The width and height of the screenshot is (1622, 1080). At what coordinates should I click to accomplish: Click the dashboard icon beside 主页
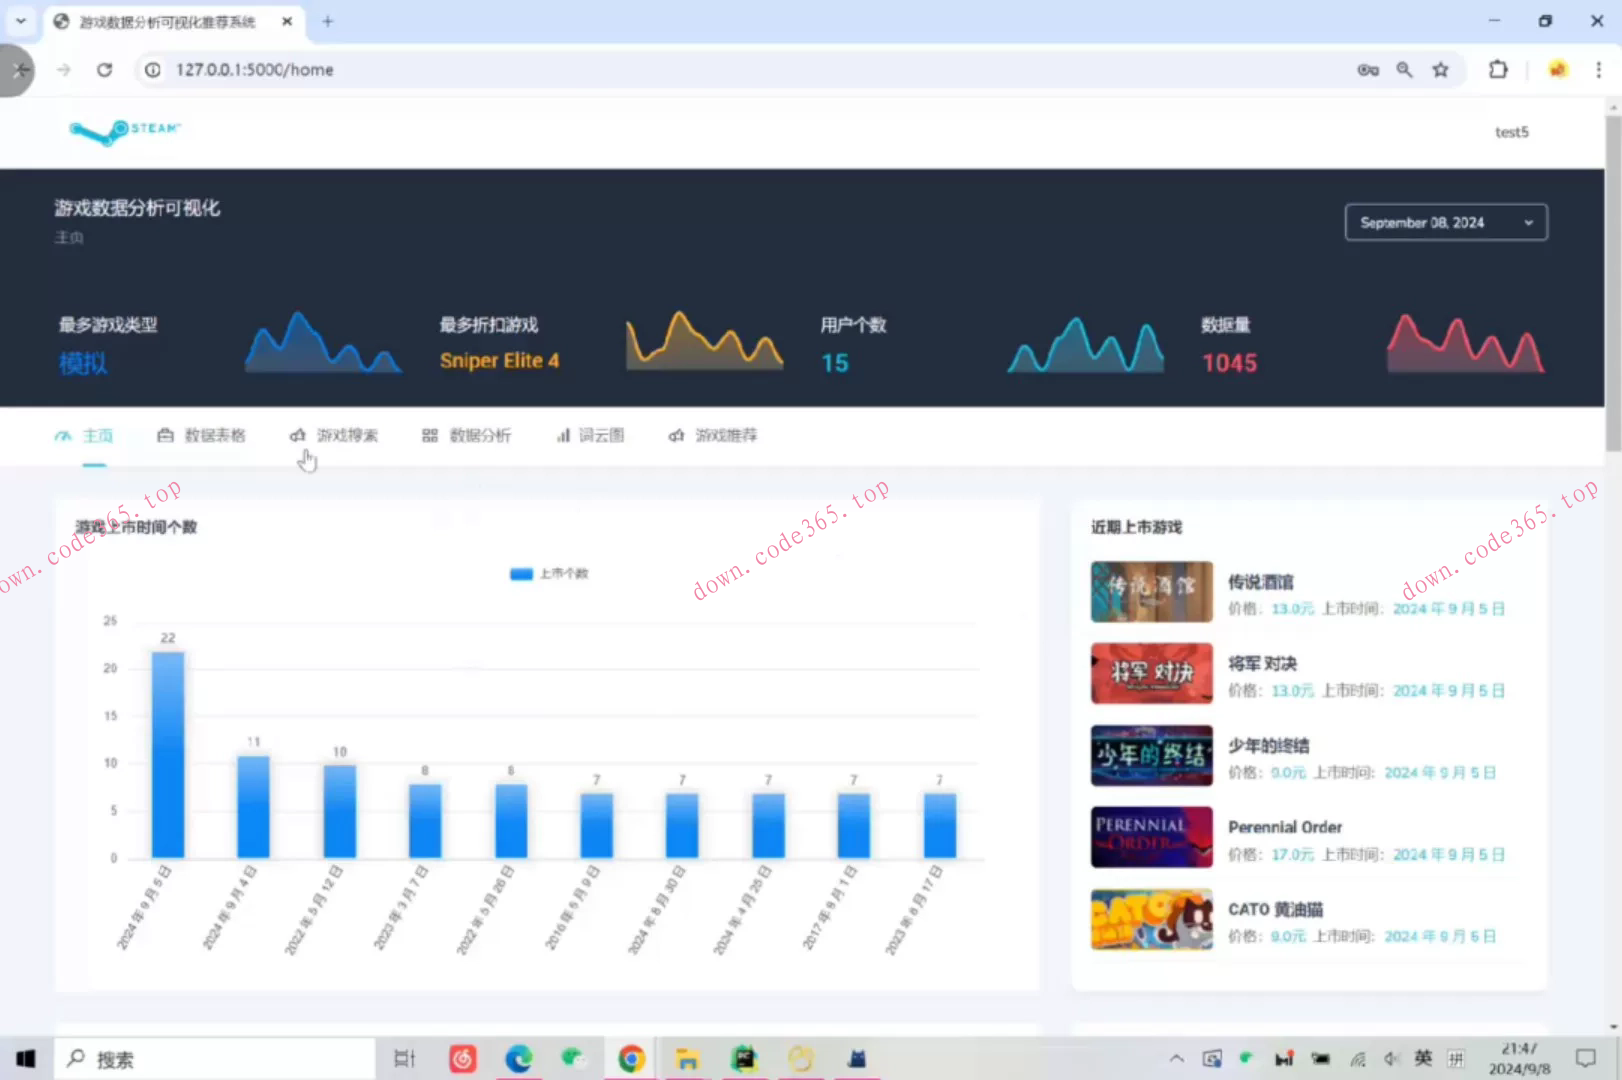[63, 436]
